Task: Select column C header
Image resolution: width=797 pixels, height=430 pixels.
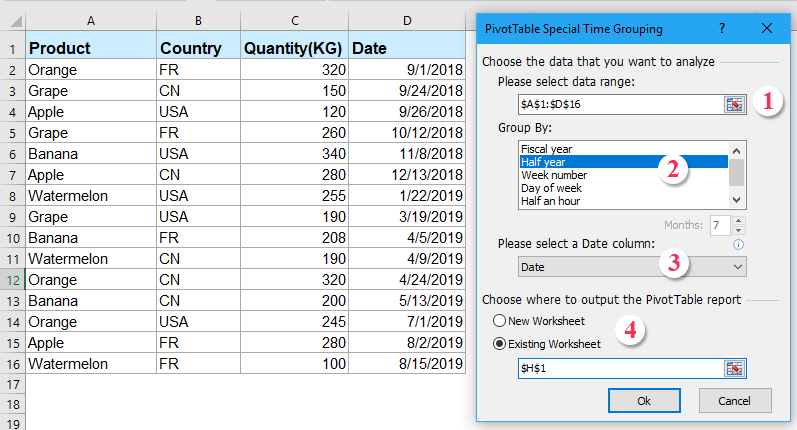Action: 295,21
